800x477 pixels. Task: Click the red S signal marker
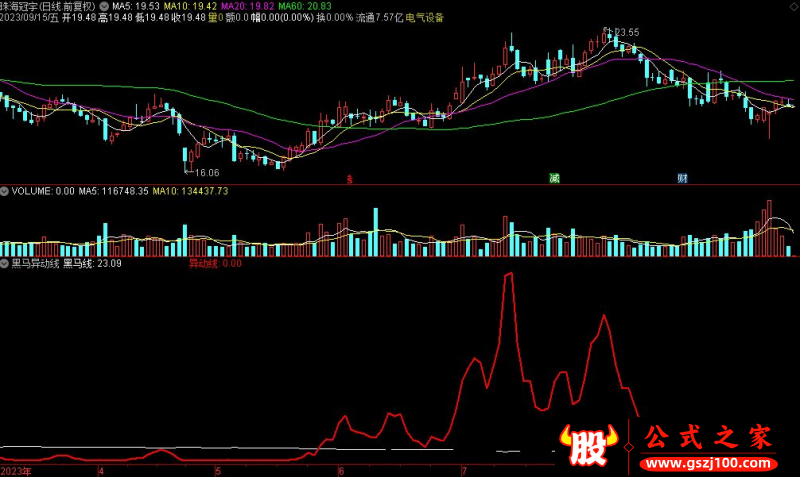349,179
